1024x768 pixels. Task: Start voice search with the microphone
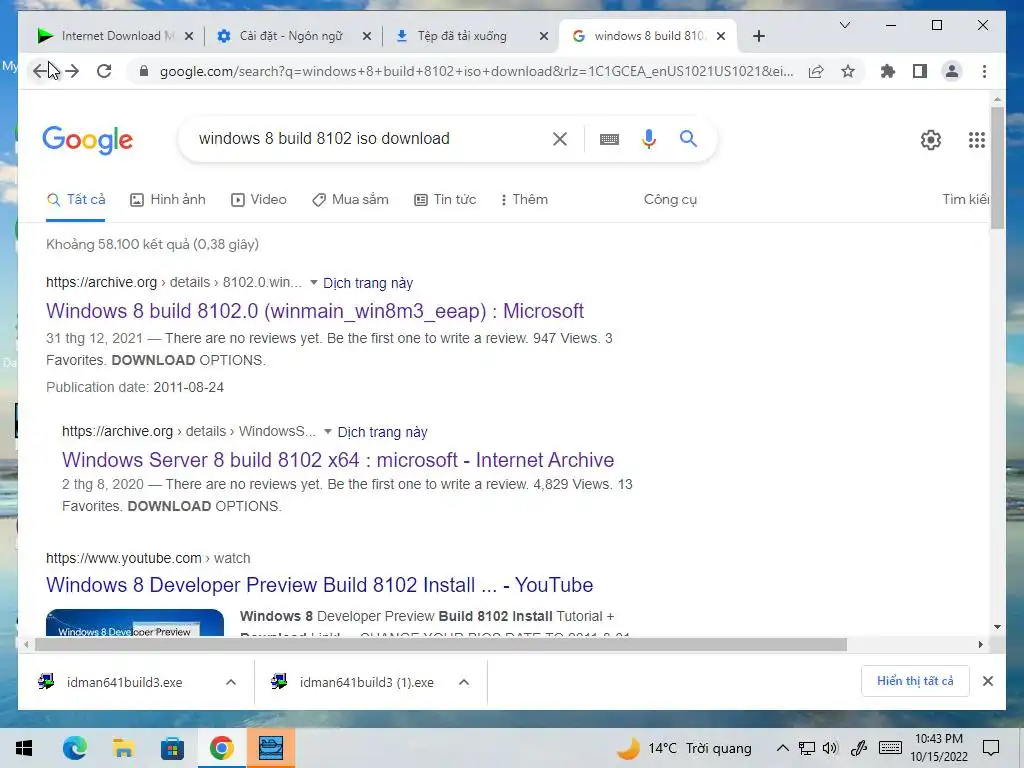648,138
